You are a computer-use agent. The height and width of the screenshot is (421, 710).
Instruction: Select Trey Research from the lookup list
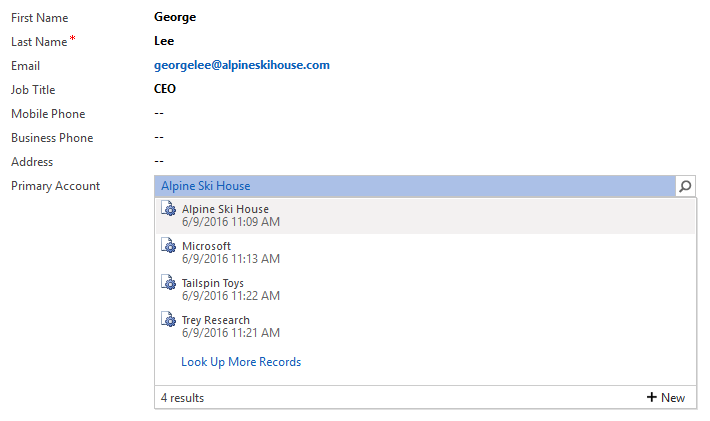425,327
